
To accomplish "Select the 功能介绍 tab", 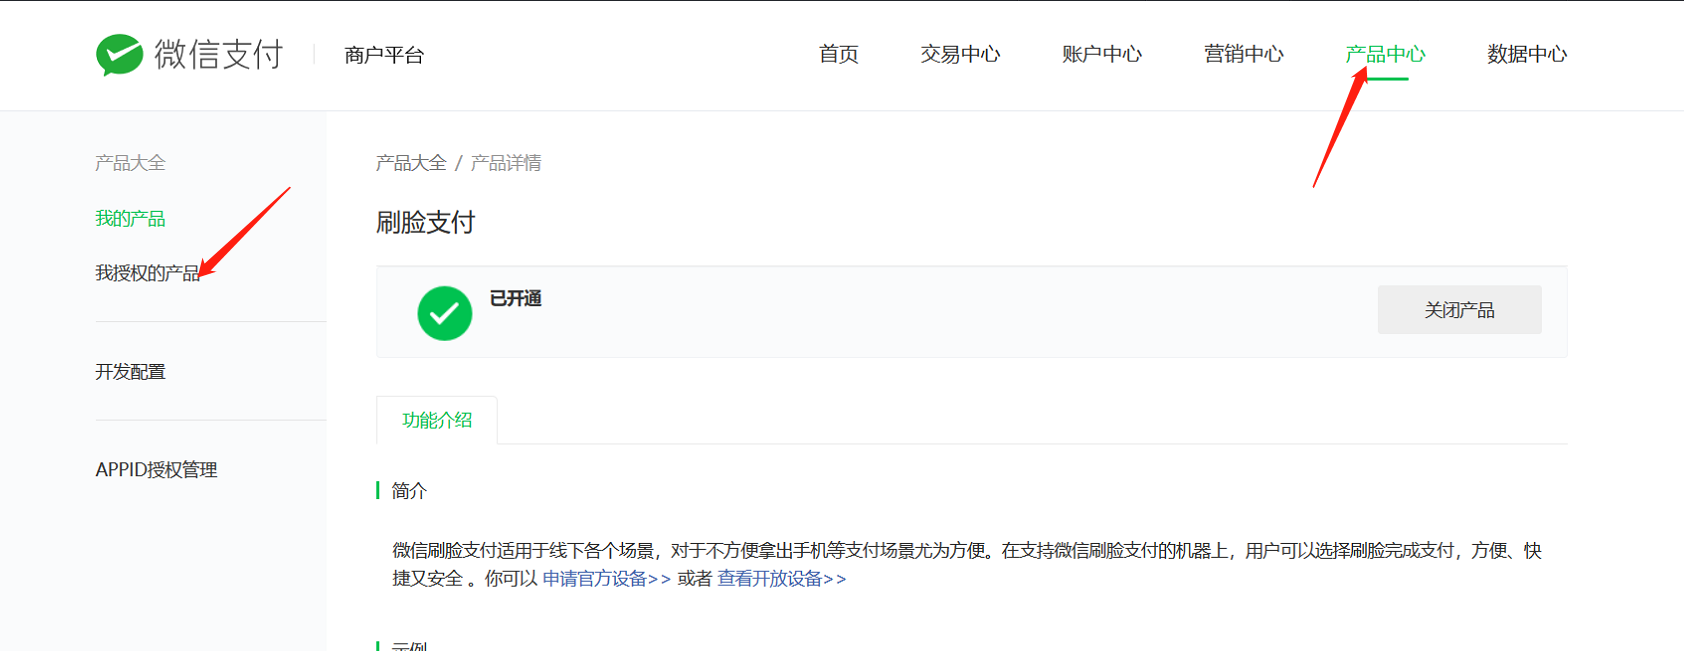I will pos(437,420).
